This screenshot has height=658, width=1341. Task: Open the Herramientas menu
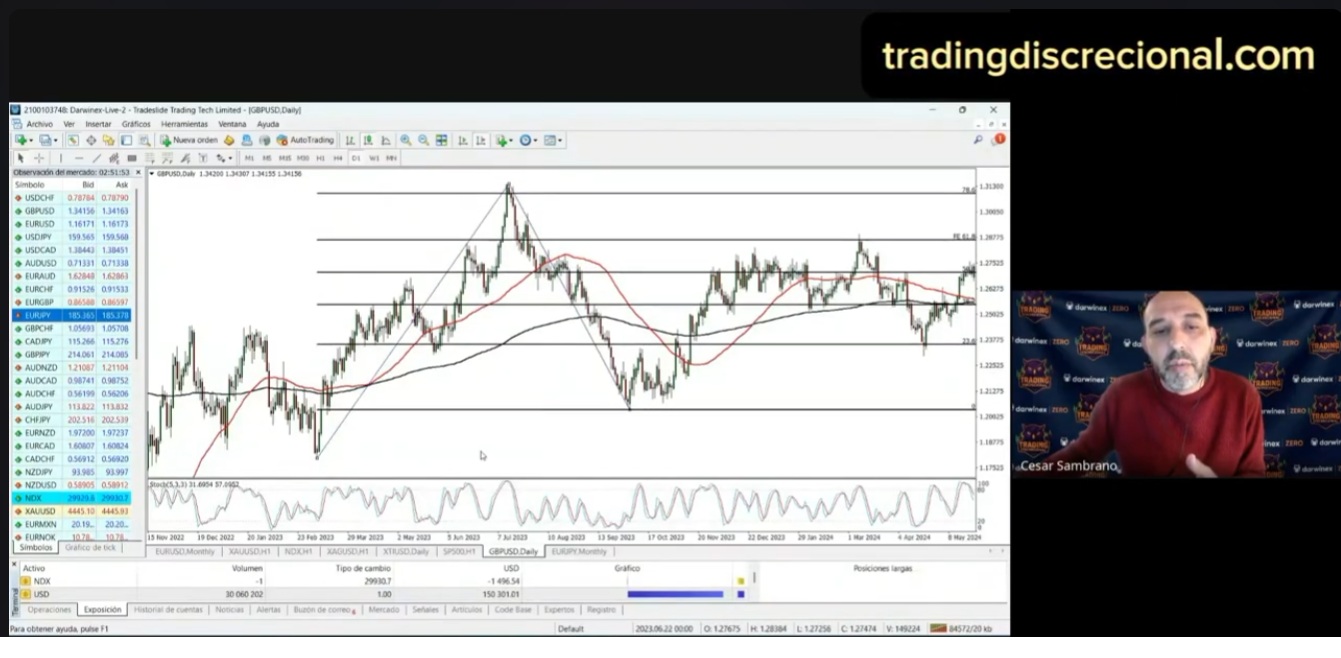184,124
